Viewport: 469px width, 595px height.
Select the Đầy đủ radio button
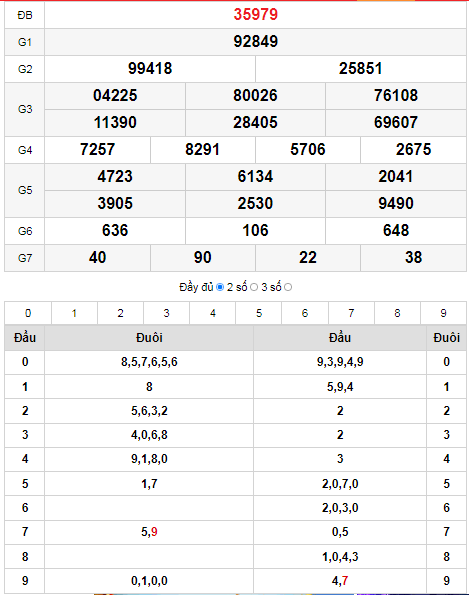tap(220, 287)
